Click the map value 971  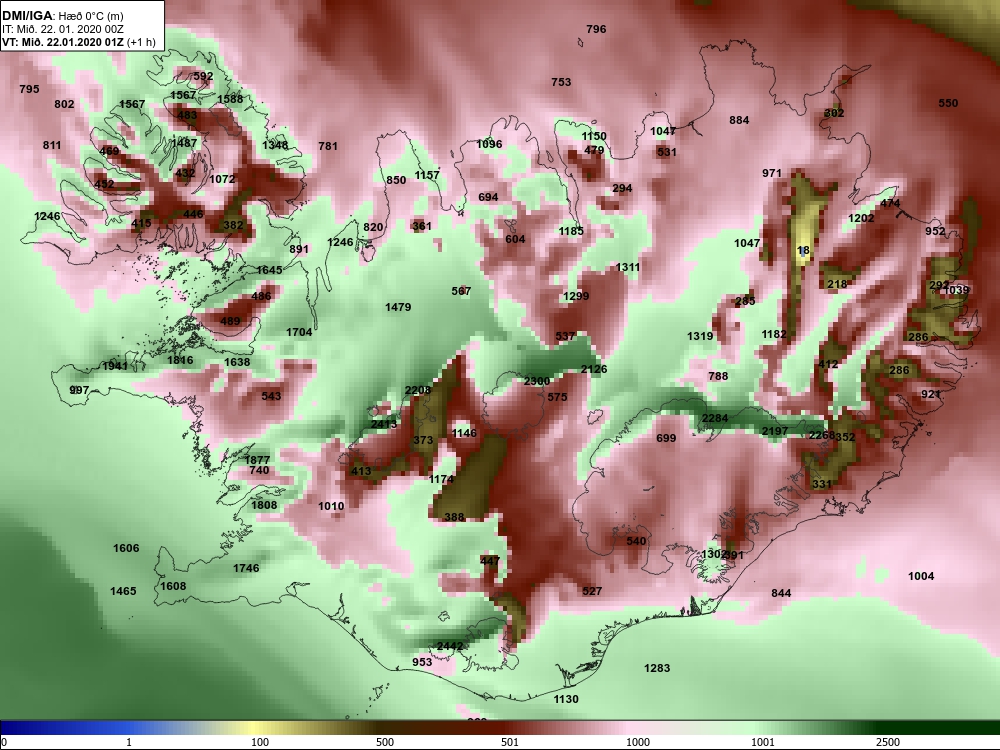772,173
